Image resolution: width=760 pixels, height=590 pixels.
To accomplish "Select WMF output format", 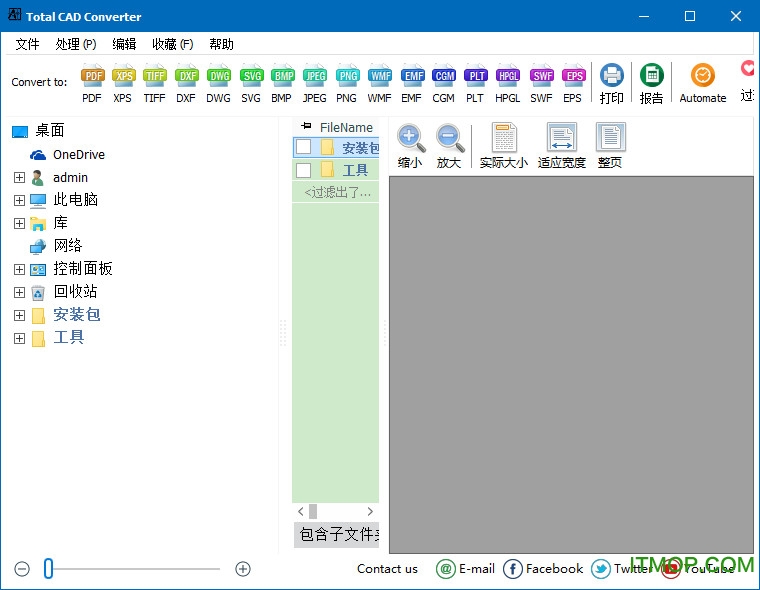I will (x=380, y=83).
